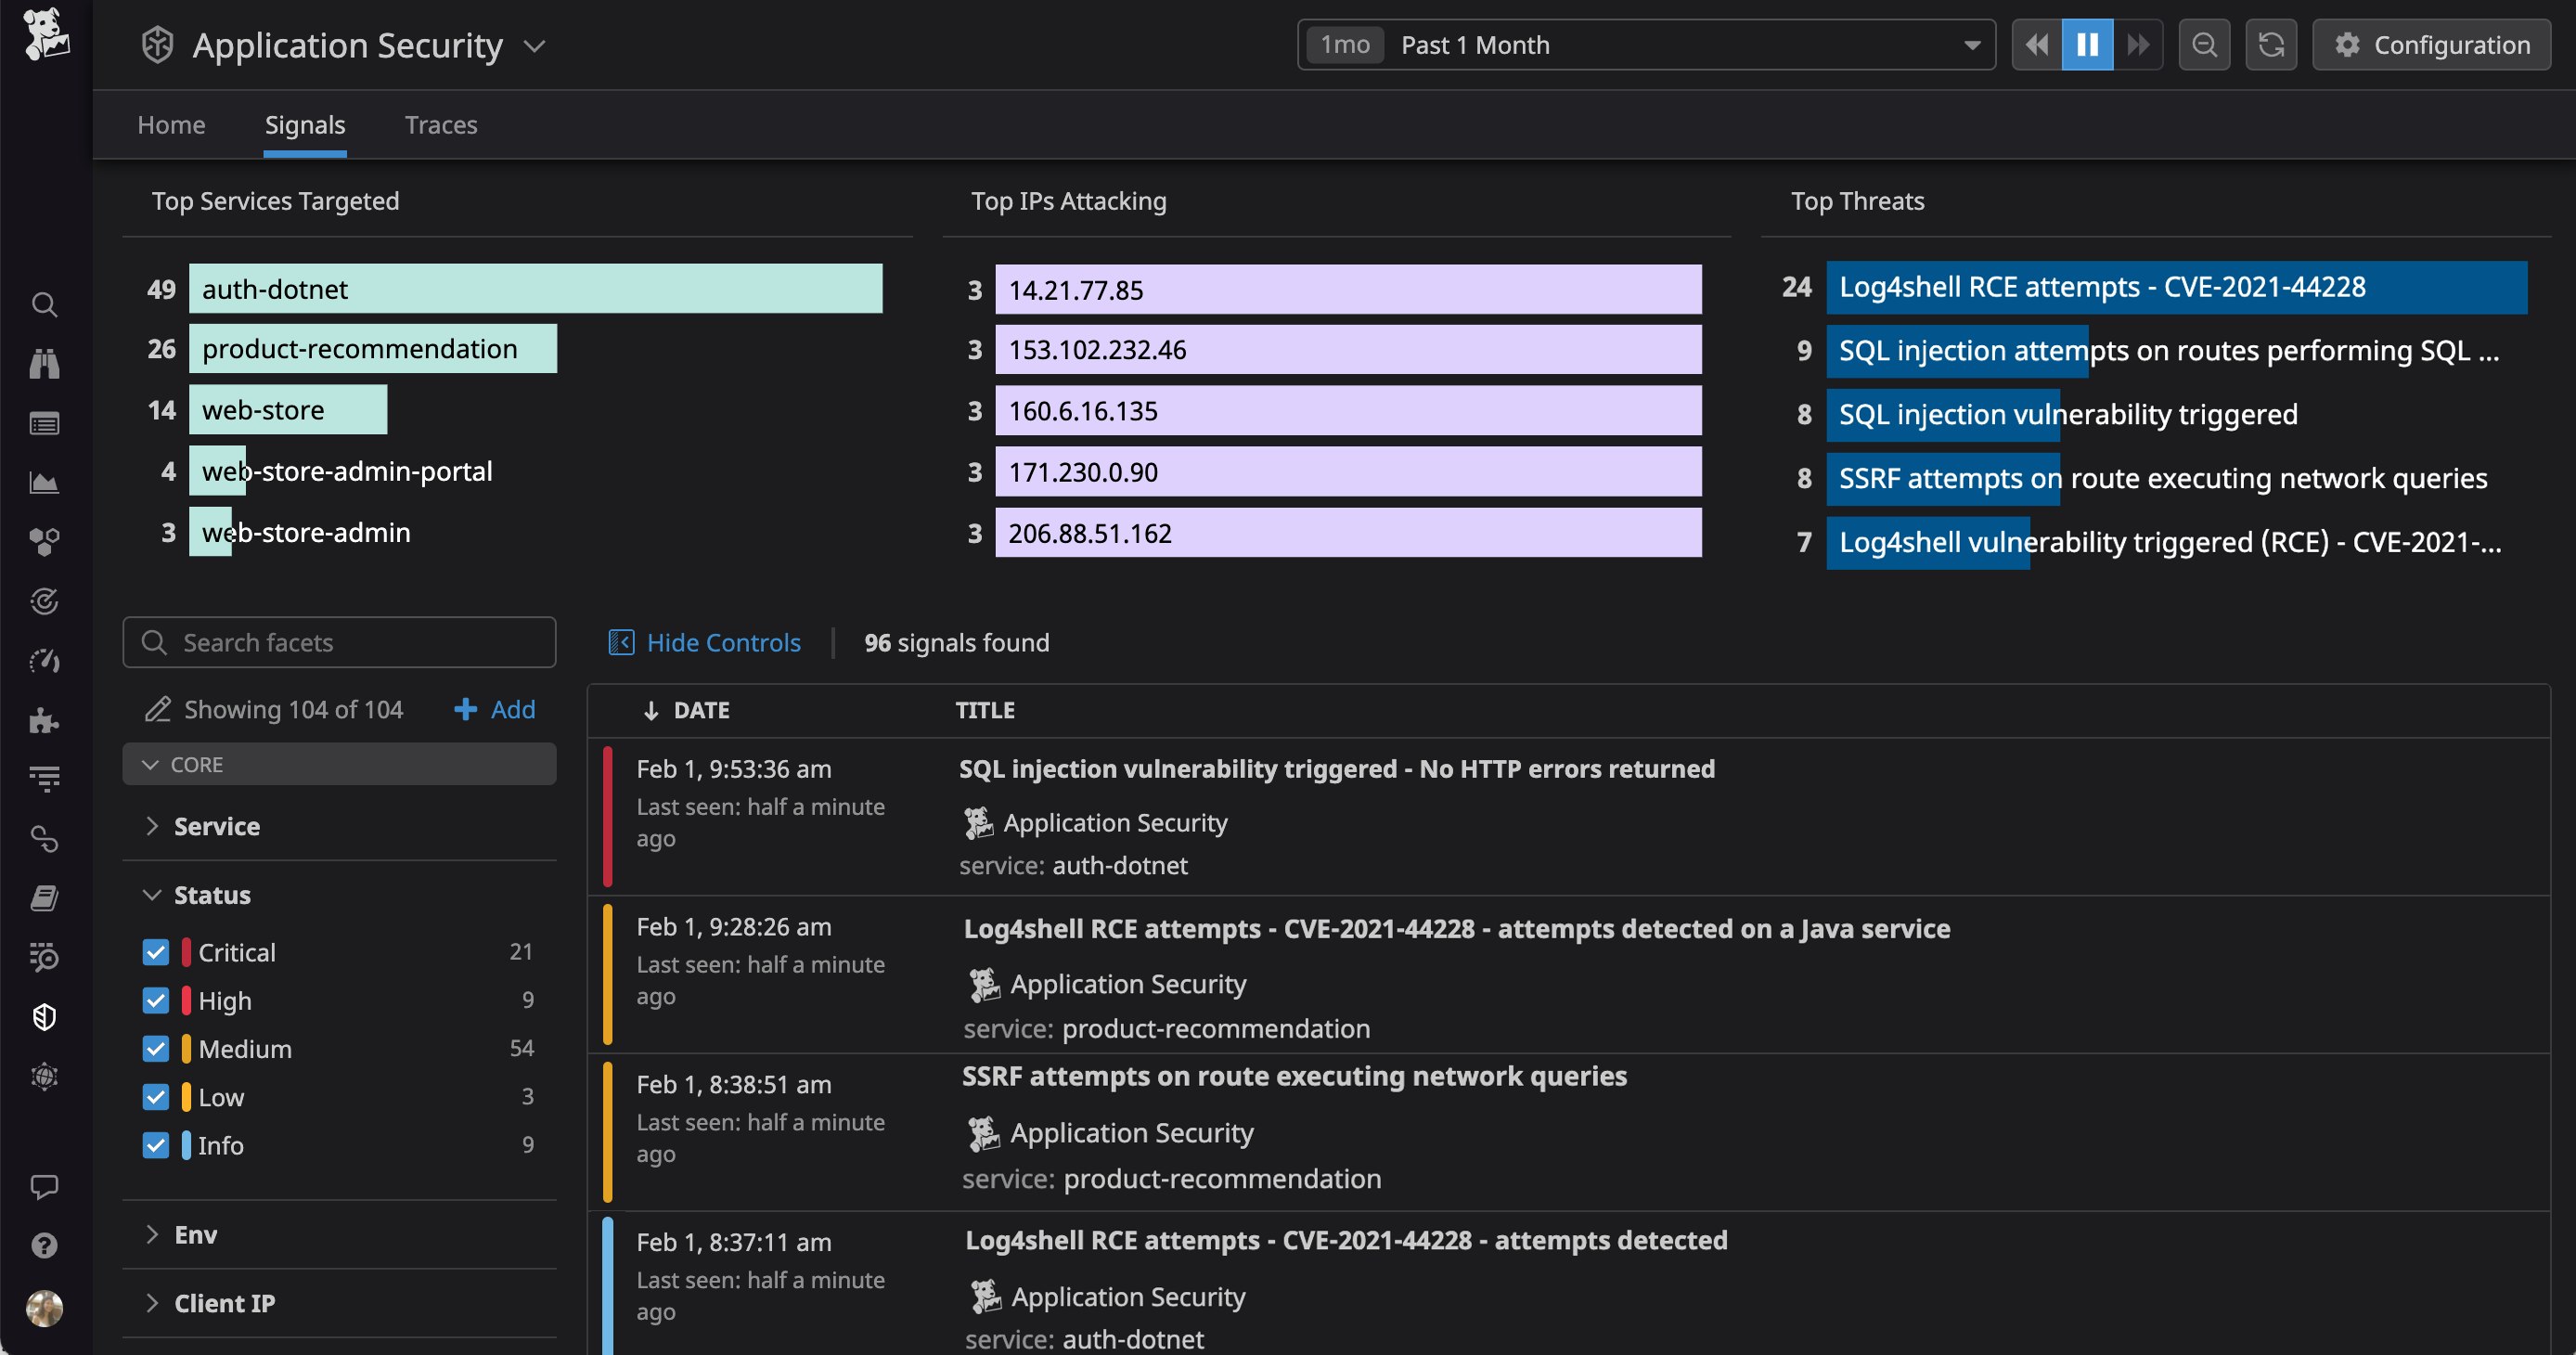Screen dimensions: 2576x1355
Task: Collapse the CORE facet group
Action: tap(339, 764)
